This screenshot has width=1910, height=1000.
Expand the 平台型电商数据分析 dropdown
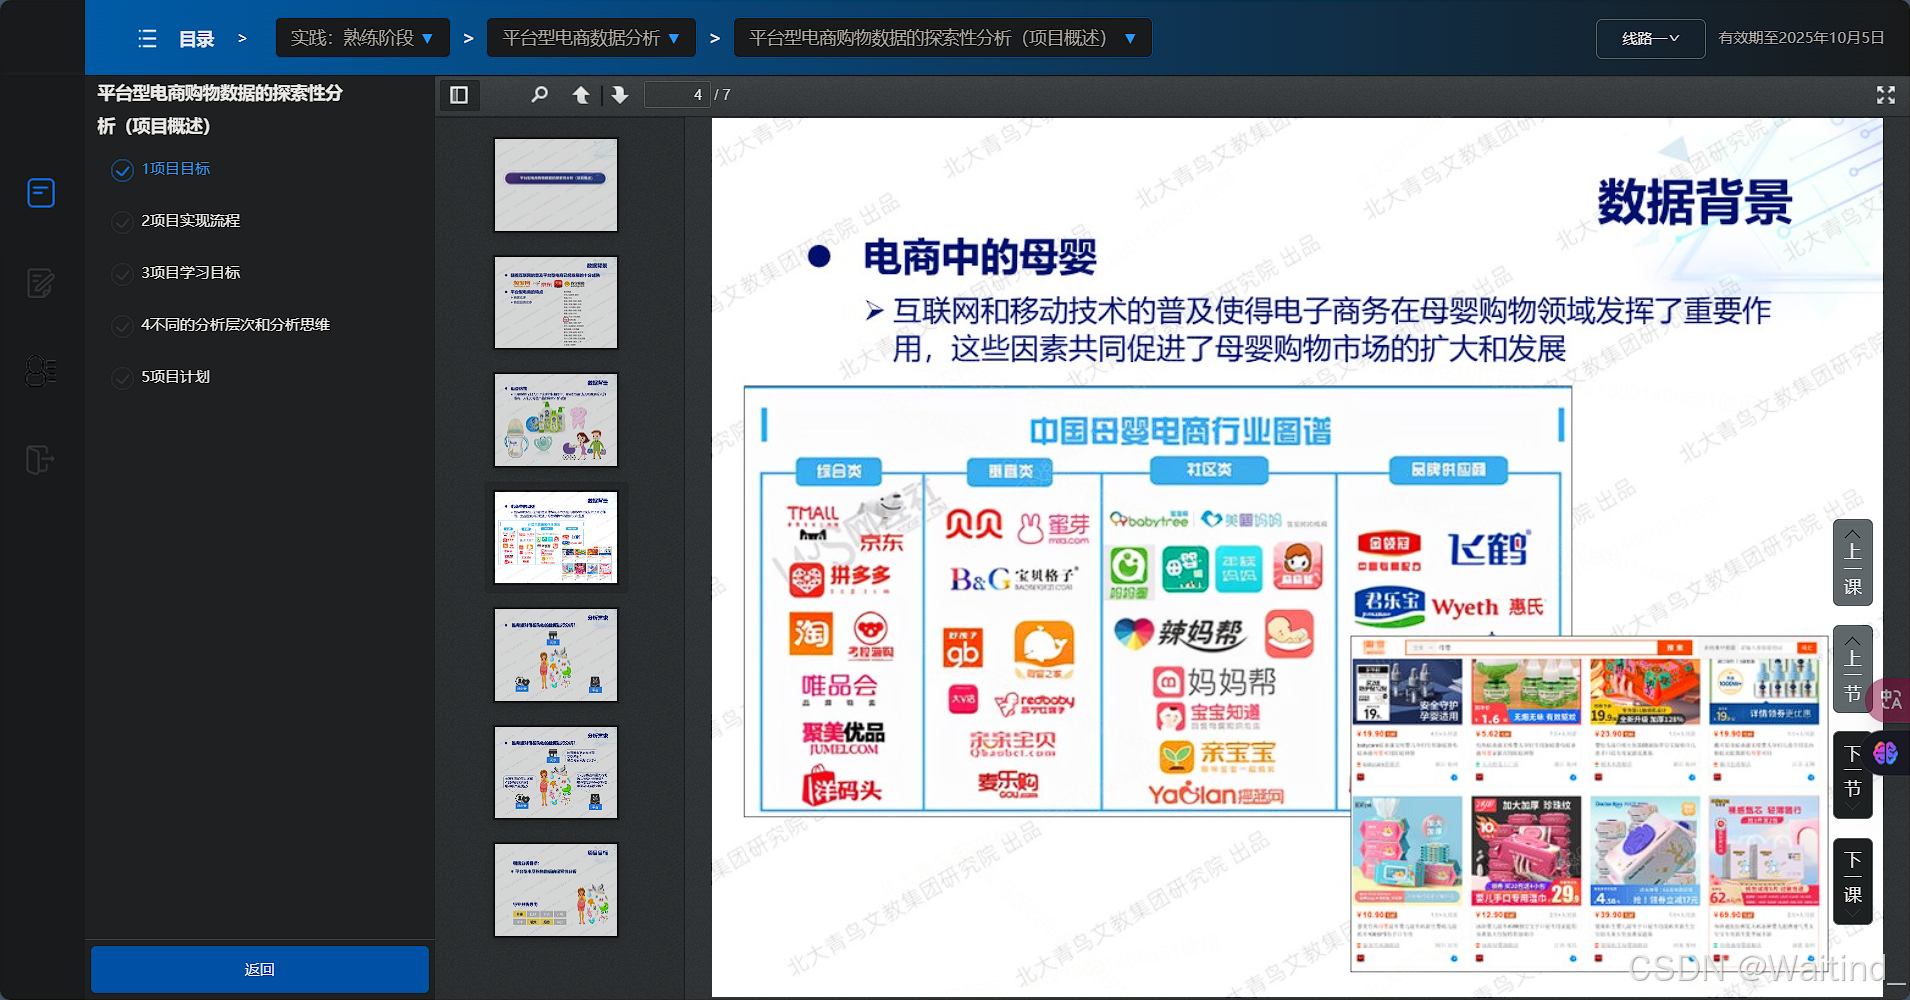[592, 38]
